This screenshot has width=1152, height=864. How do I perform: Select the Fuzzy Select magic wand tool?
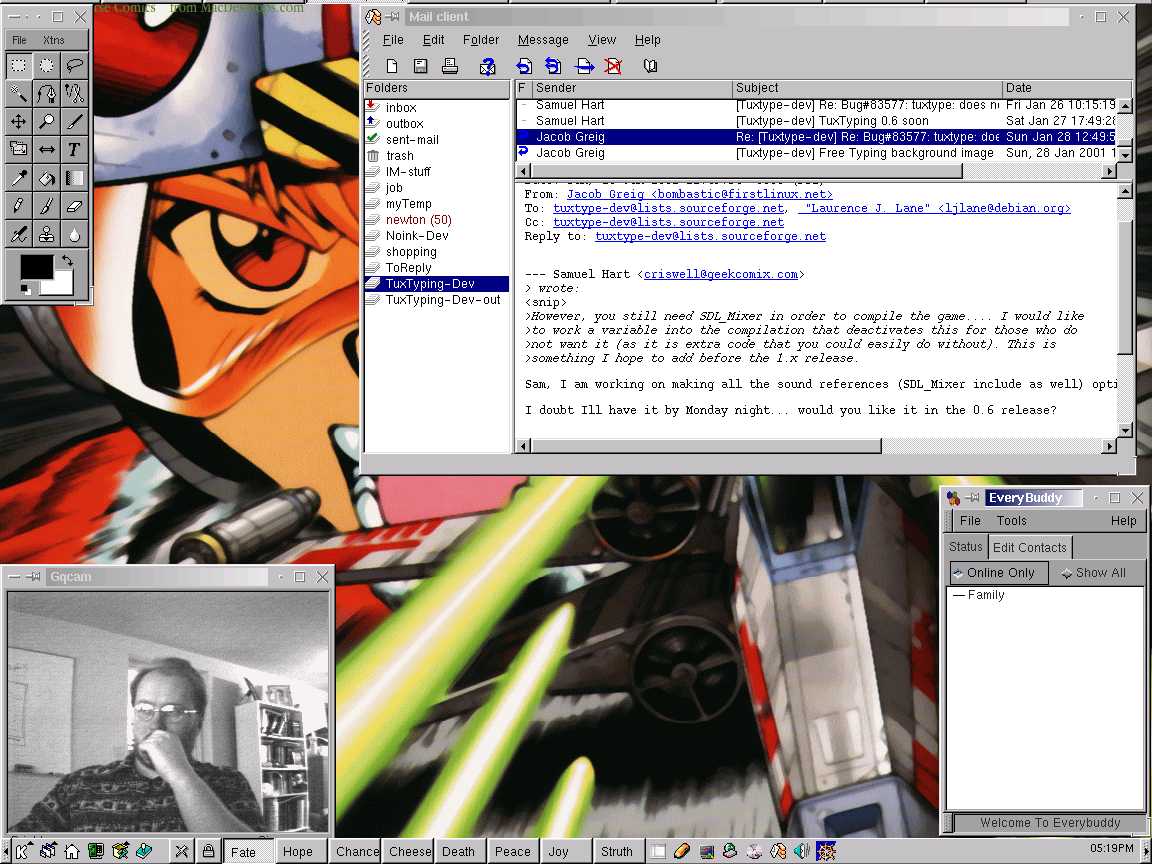[x=18, y=93]
